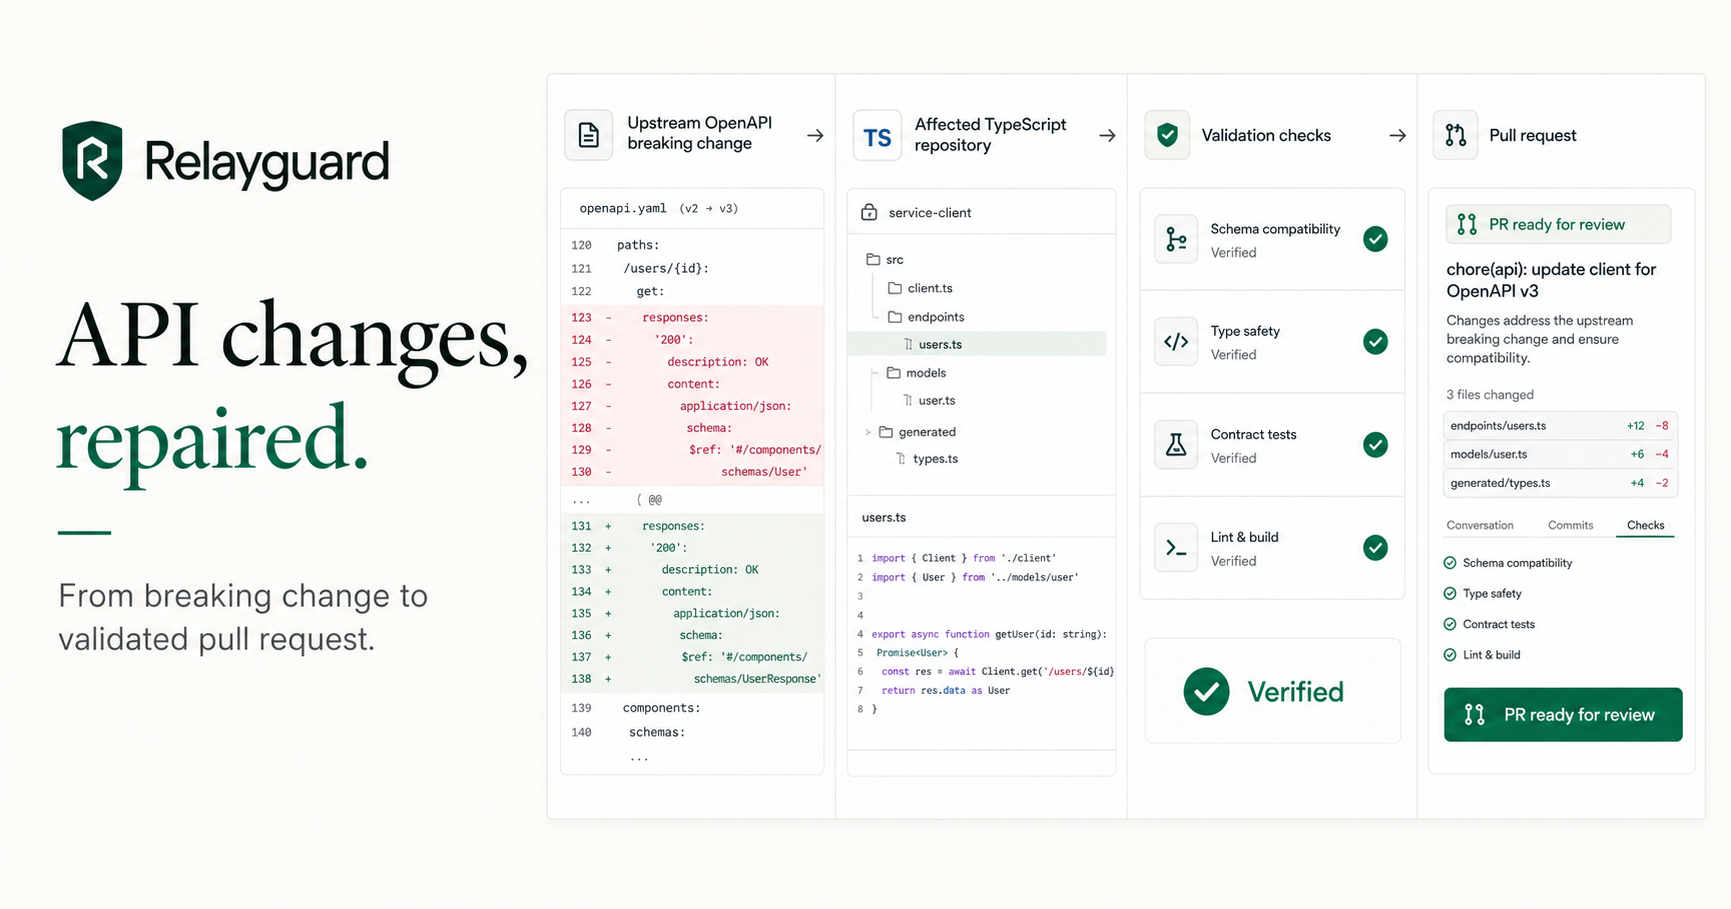Screen dimensions: 1731x909
Task: Click the code brackets icon for Type safety
Action: tap(1176, 342)
